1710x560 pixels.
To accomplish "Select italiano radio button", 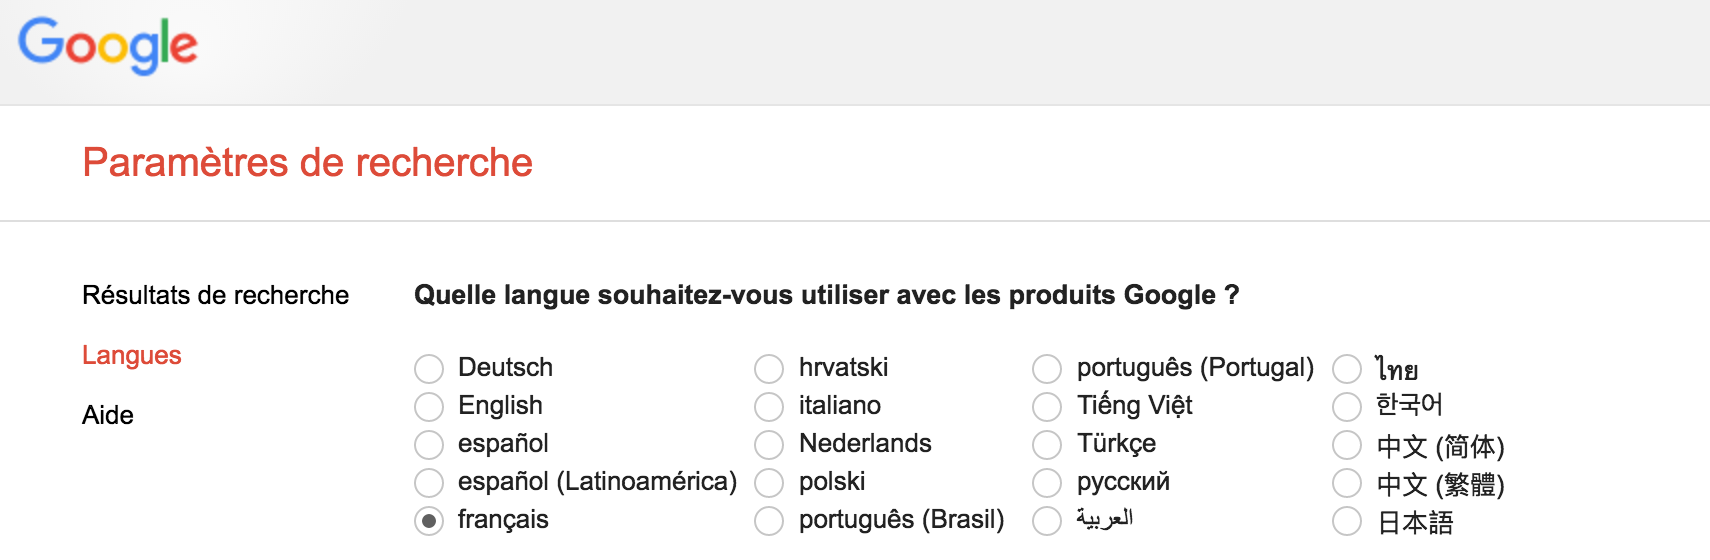I will pyautogui.click(x=769, y=407).
